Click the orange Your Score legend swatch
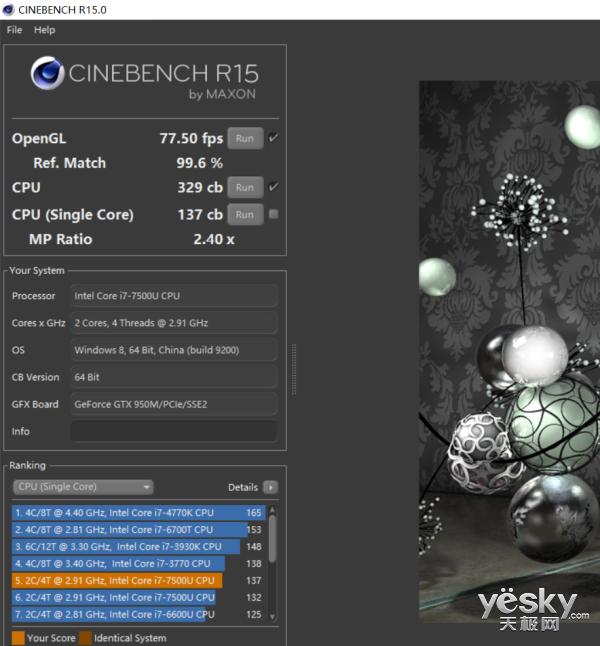This screenshot has height=646, width=600. tap(18, 638)
